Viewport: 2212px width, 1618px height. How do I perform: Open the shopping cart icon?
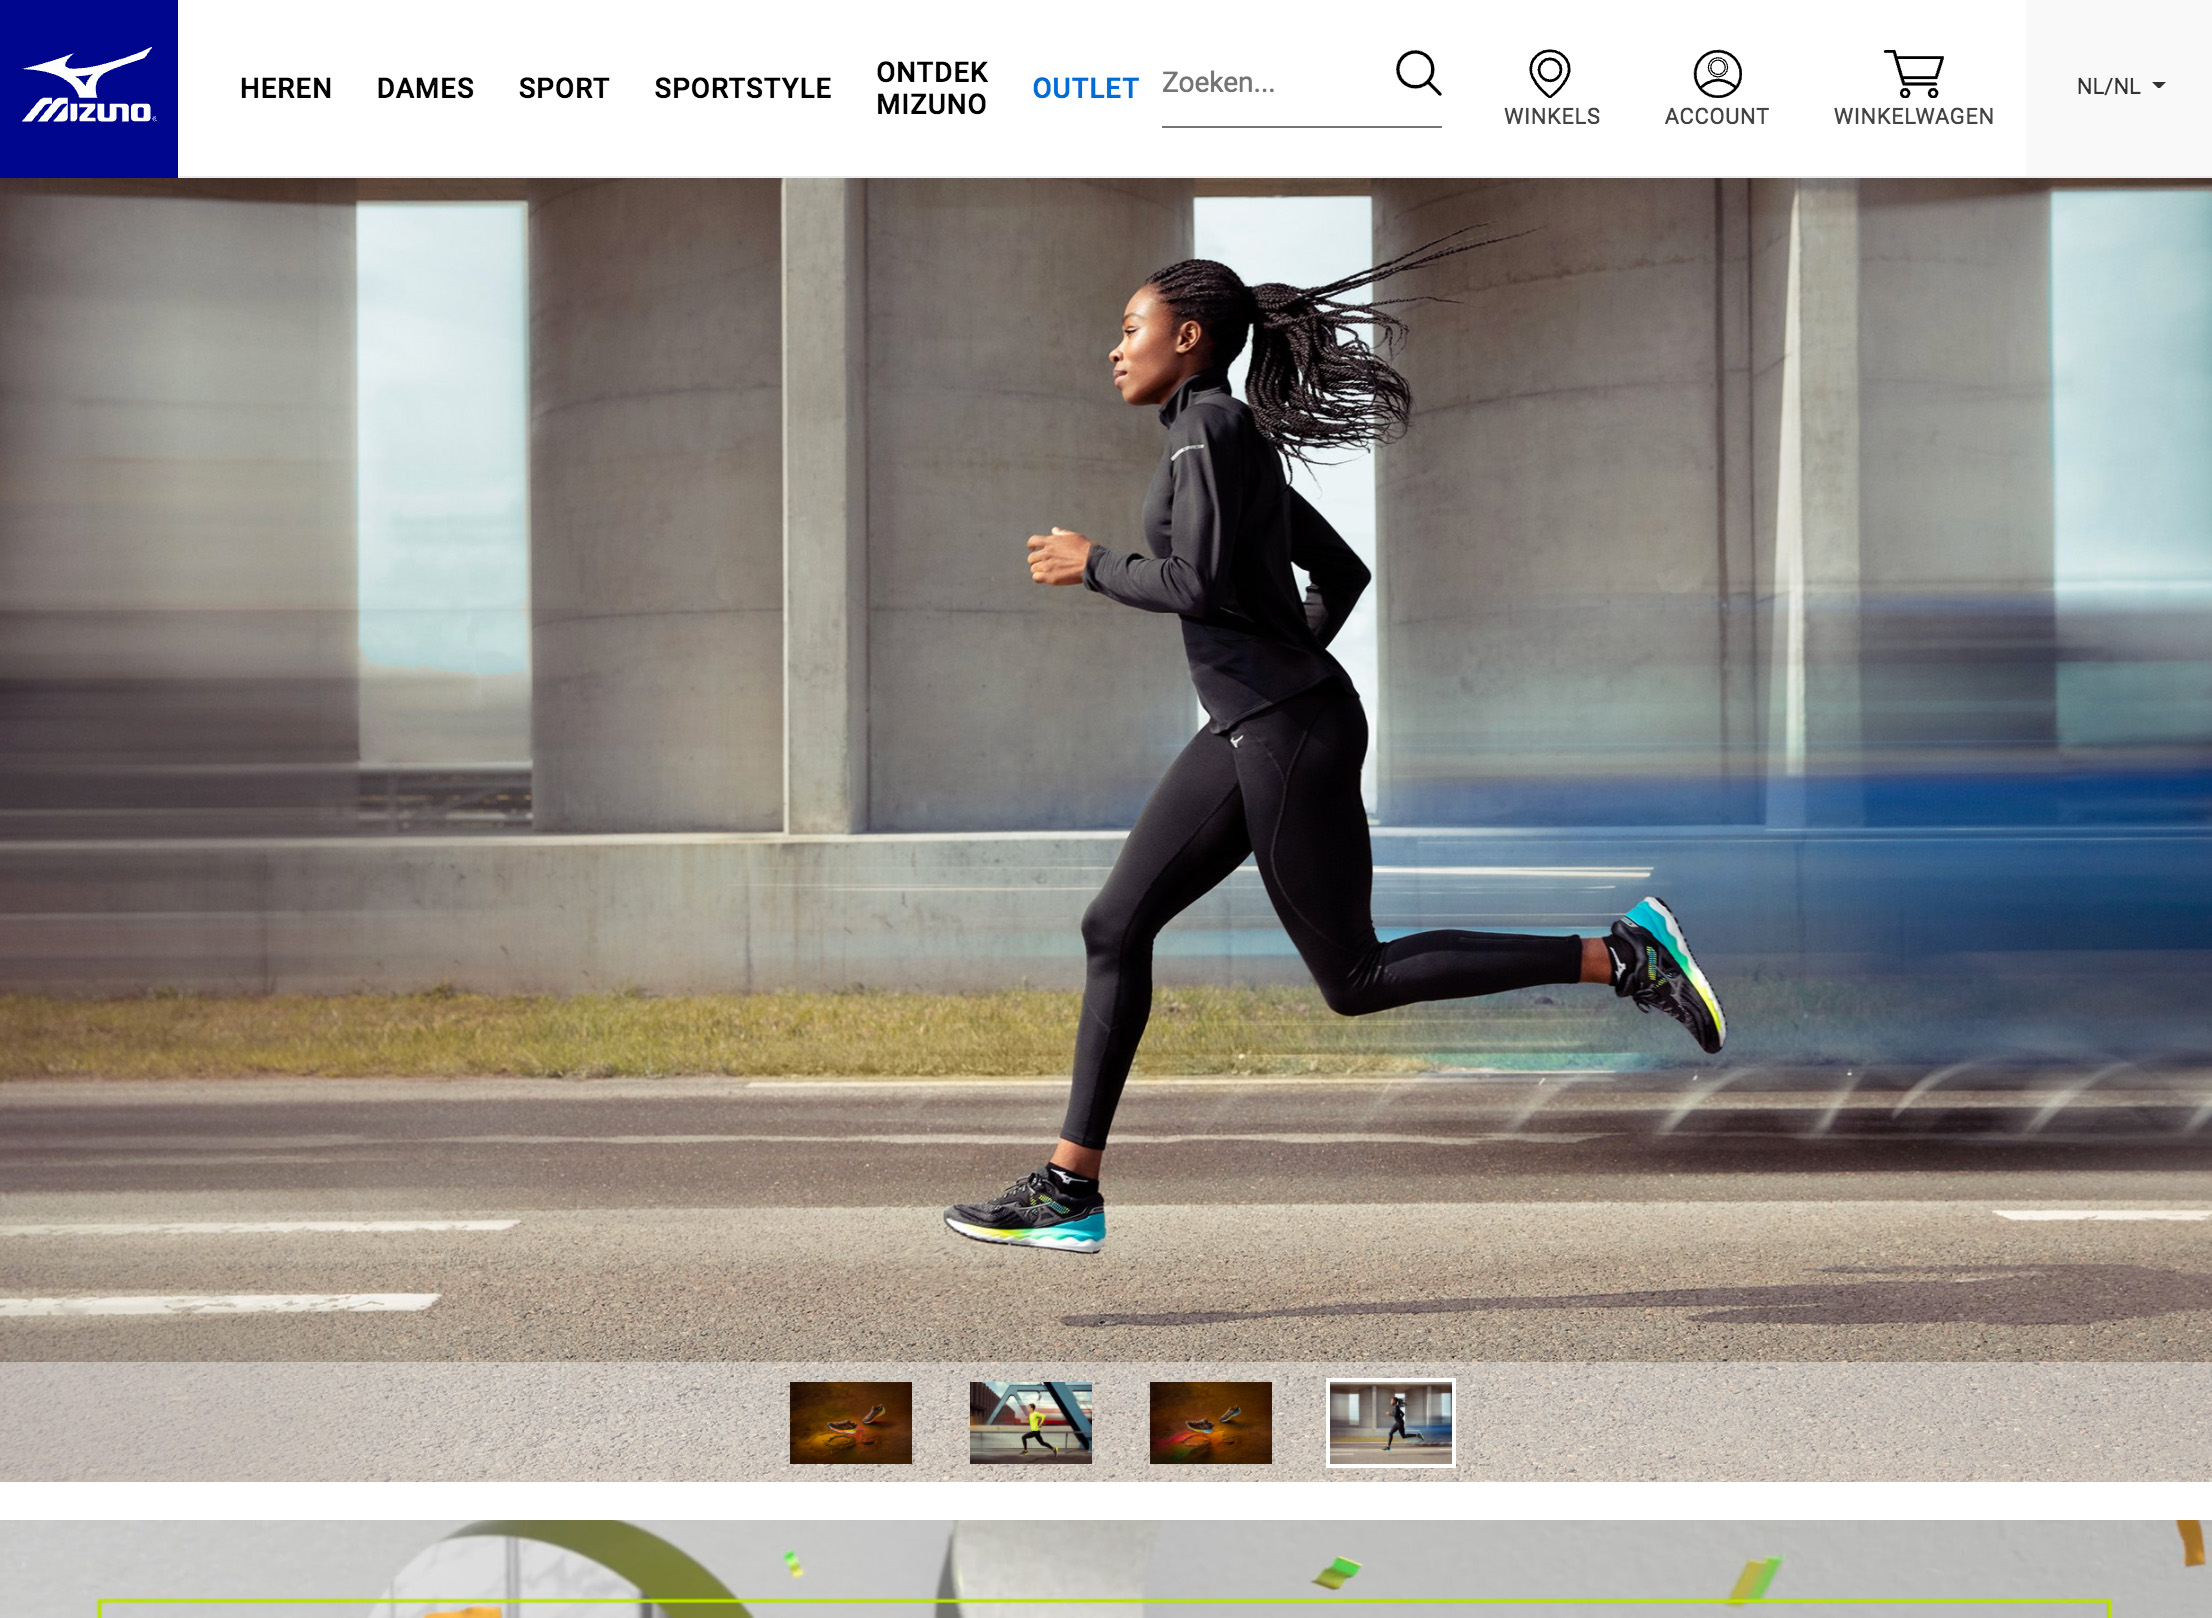pos(1912,73)
